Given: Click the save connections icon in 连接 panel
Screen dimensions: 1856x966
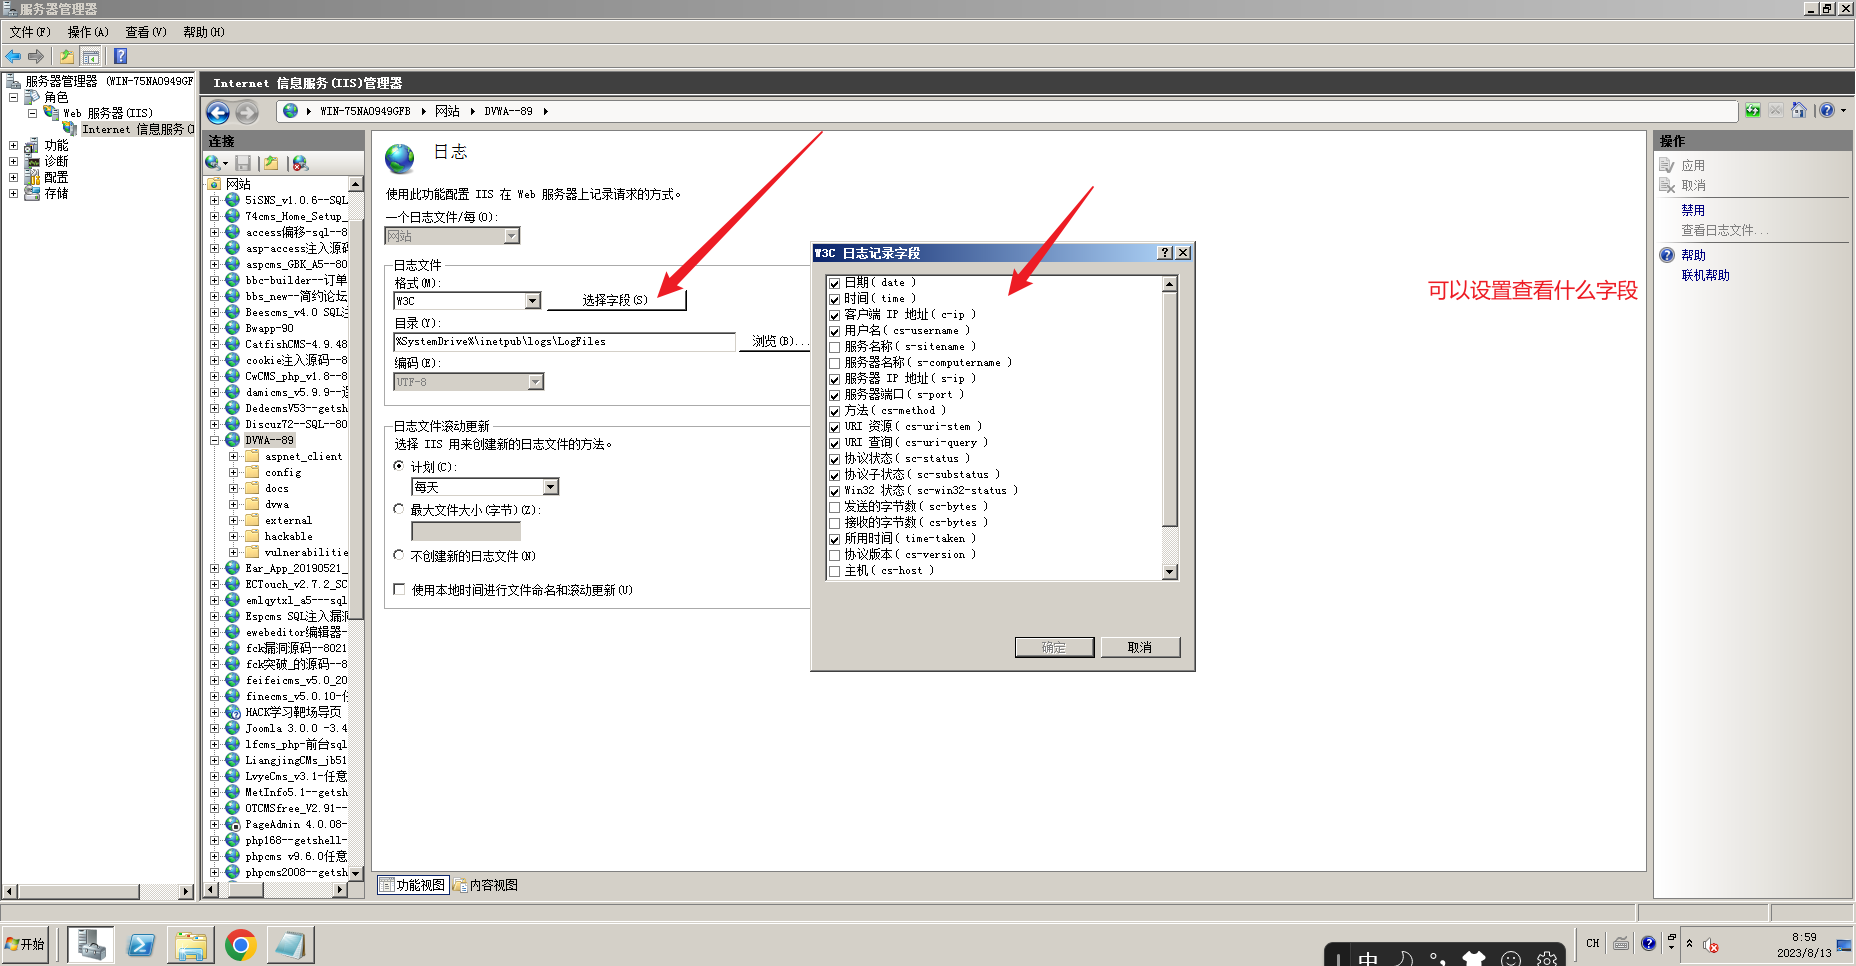Looking at the screenshot, I should tap(244, 163).
